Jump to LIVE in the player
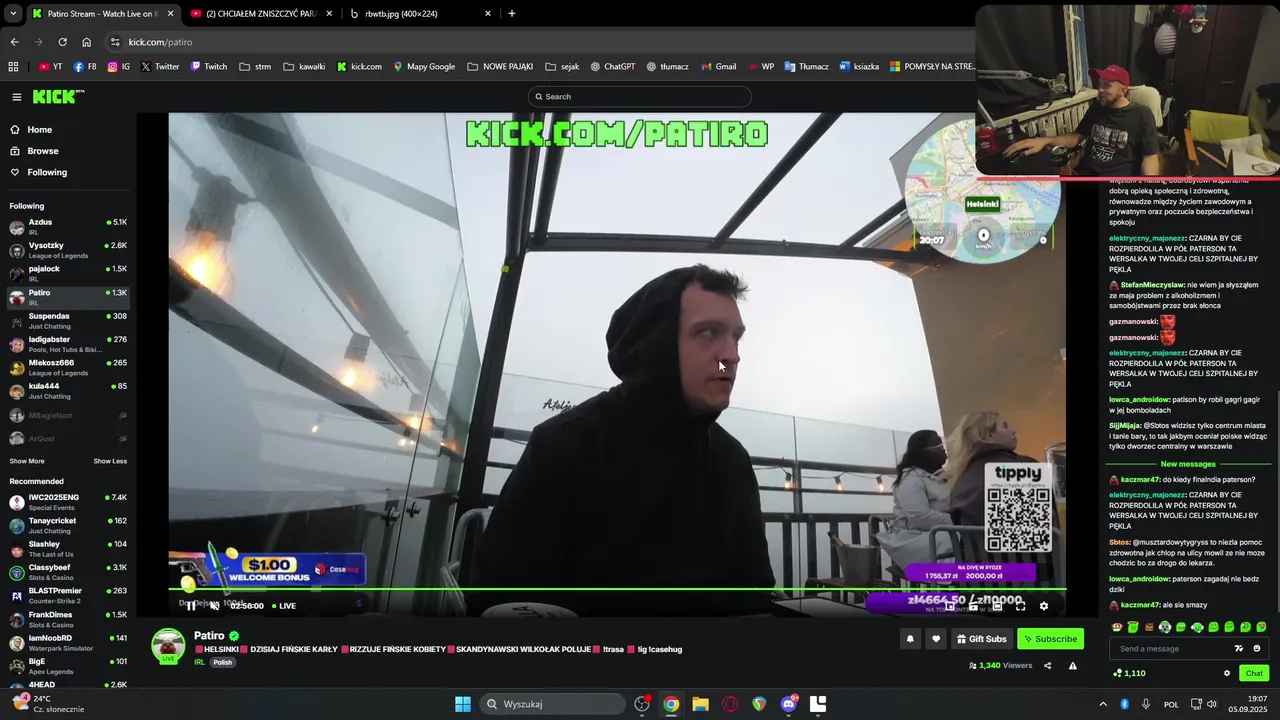1280x720 pixels. pos(283,606)
